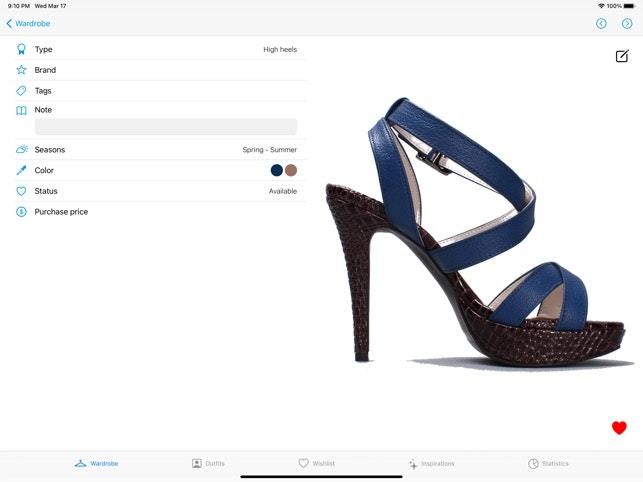Image resolution: width=643 pixels, height=482 pixels.
Task: Click the Note book icon
Action: [21, 110]
